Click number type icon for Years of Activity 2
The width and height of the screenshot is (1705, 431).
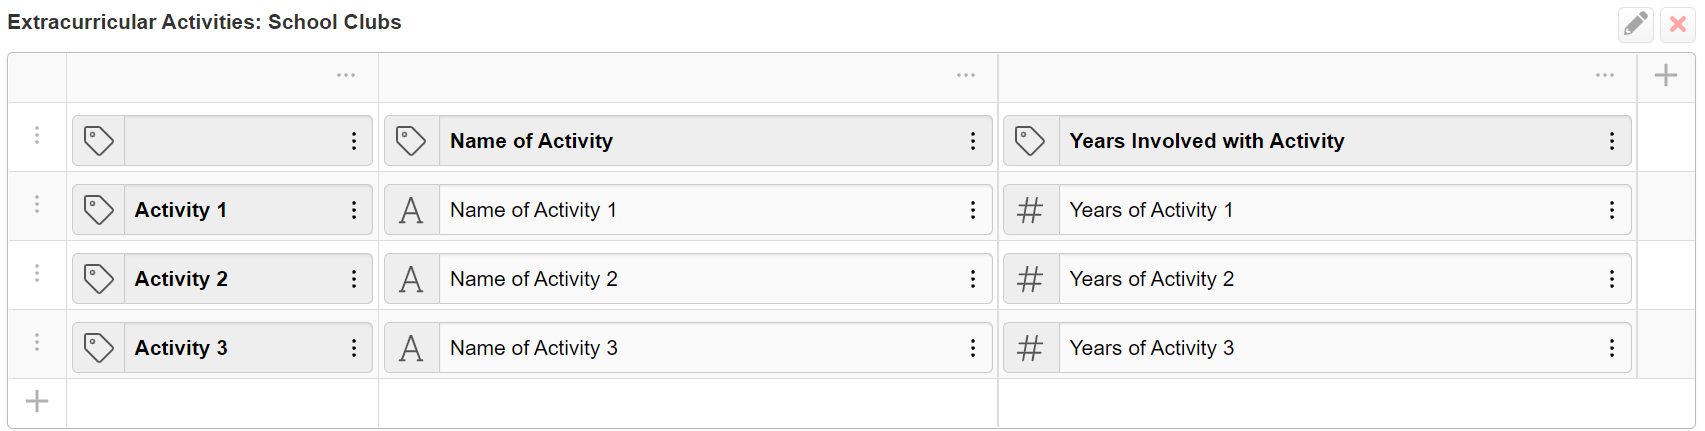tap(1030, 279)
